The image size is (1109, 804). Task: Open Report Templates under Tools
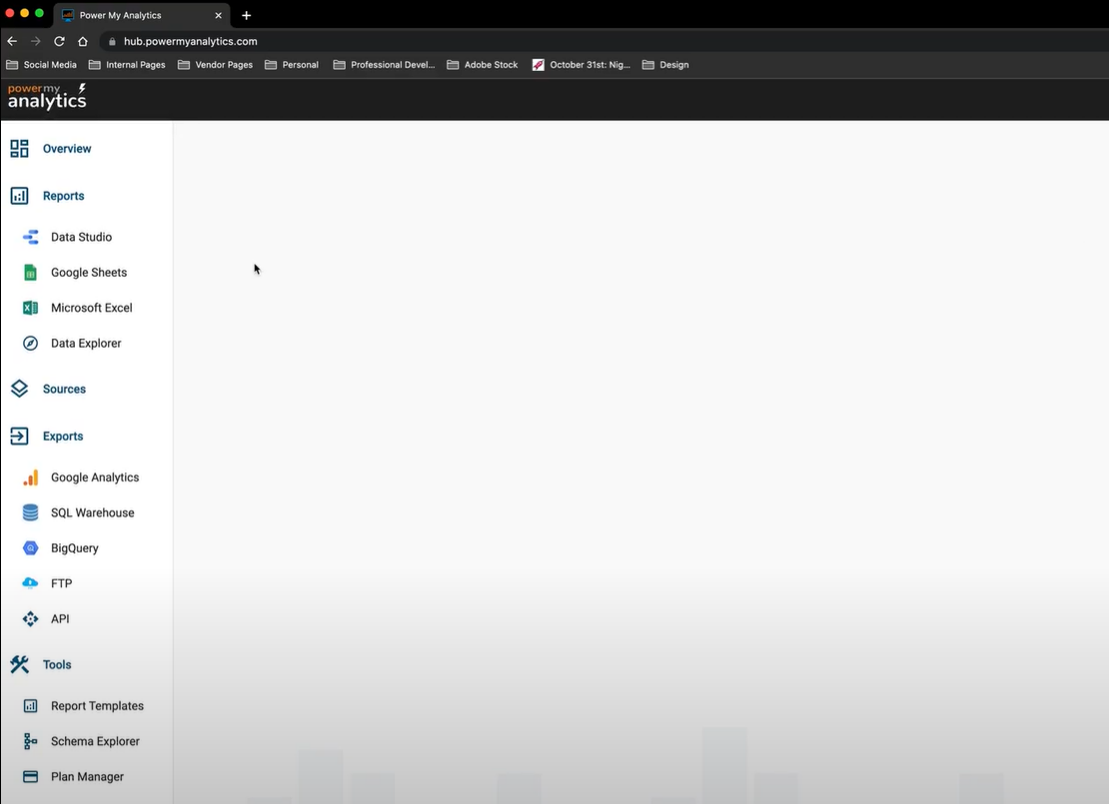pos(97,706)
